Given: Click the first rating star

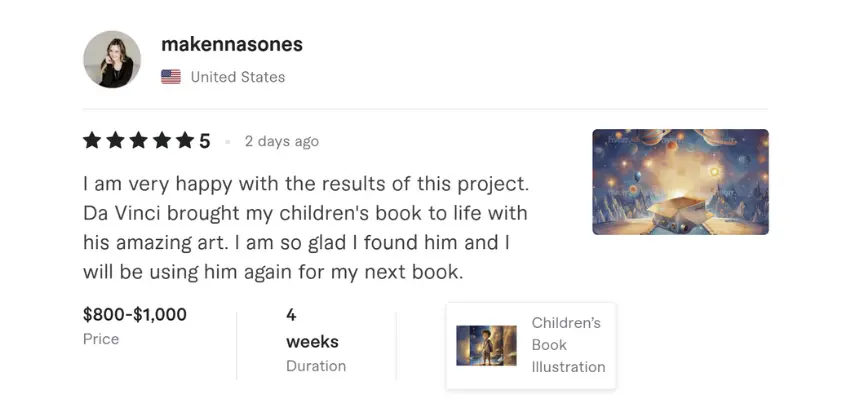Looking at the screenshot, I should pos(93,141).
